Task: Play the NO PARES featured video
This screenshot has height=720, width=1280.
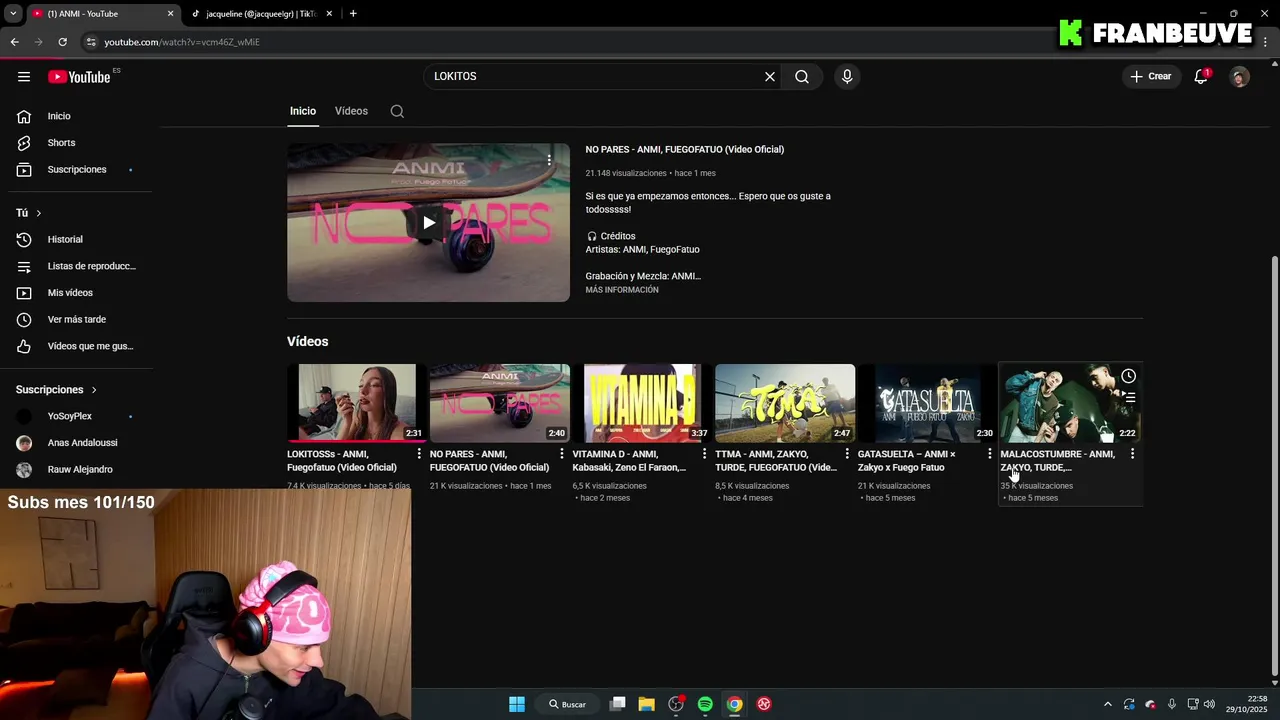Action: click(428, 223)
